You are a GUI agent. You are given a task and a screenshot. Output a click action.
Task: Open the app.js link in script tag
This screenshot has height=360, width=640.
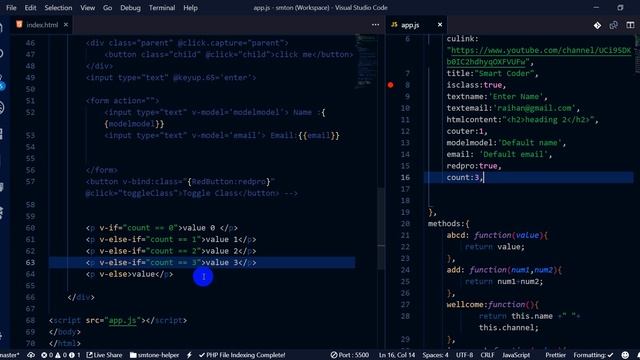click(x=122, y=320)
